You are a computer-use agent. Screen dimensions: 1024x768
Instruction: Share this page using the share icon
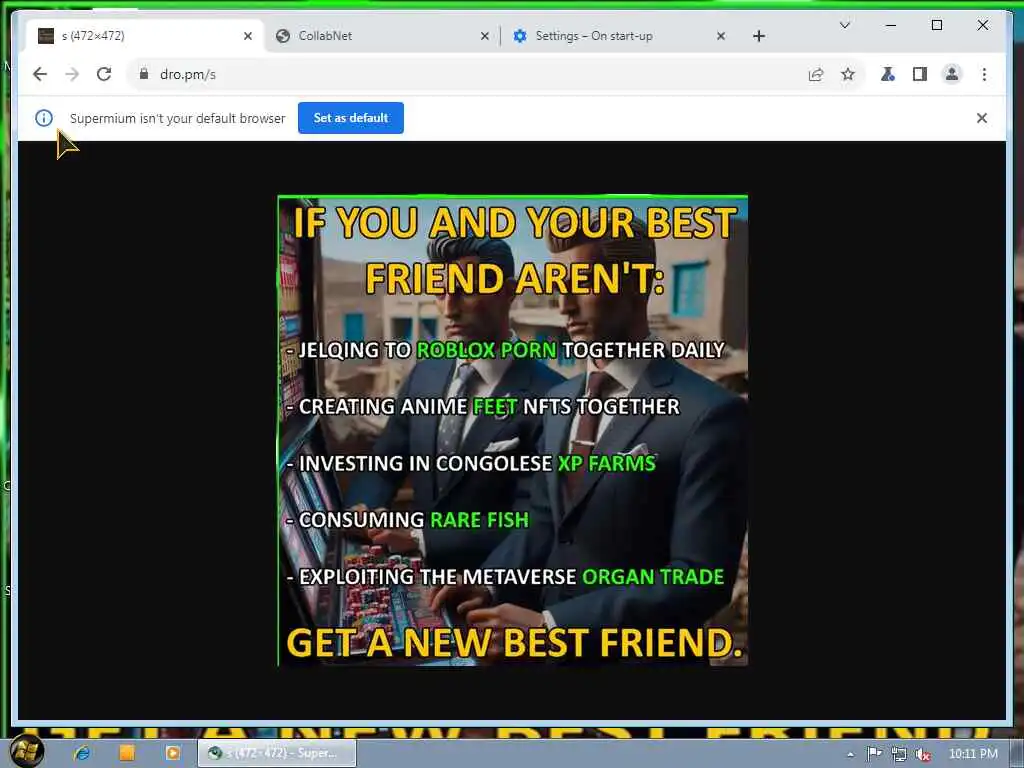point(816,74)
